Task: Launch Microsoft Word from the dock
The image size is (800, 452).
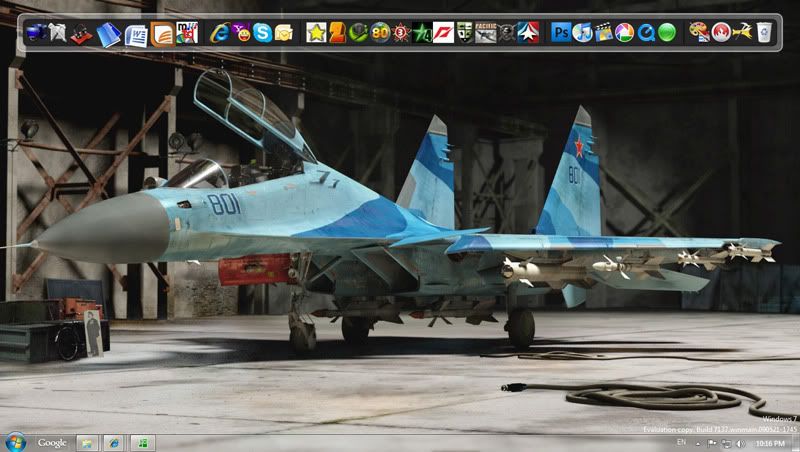Action: [x=136, y=35]
